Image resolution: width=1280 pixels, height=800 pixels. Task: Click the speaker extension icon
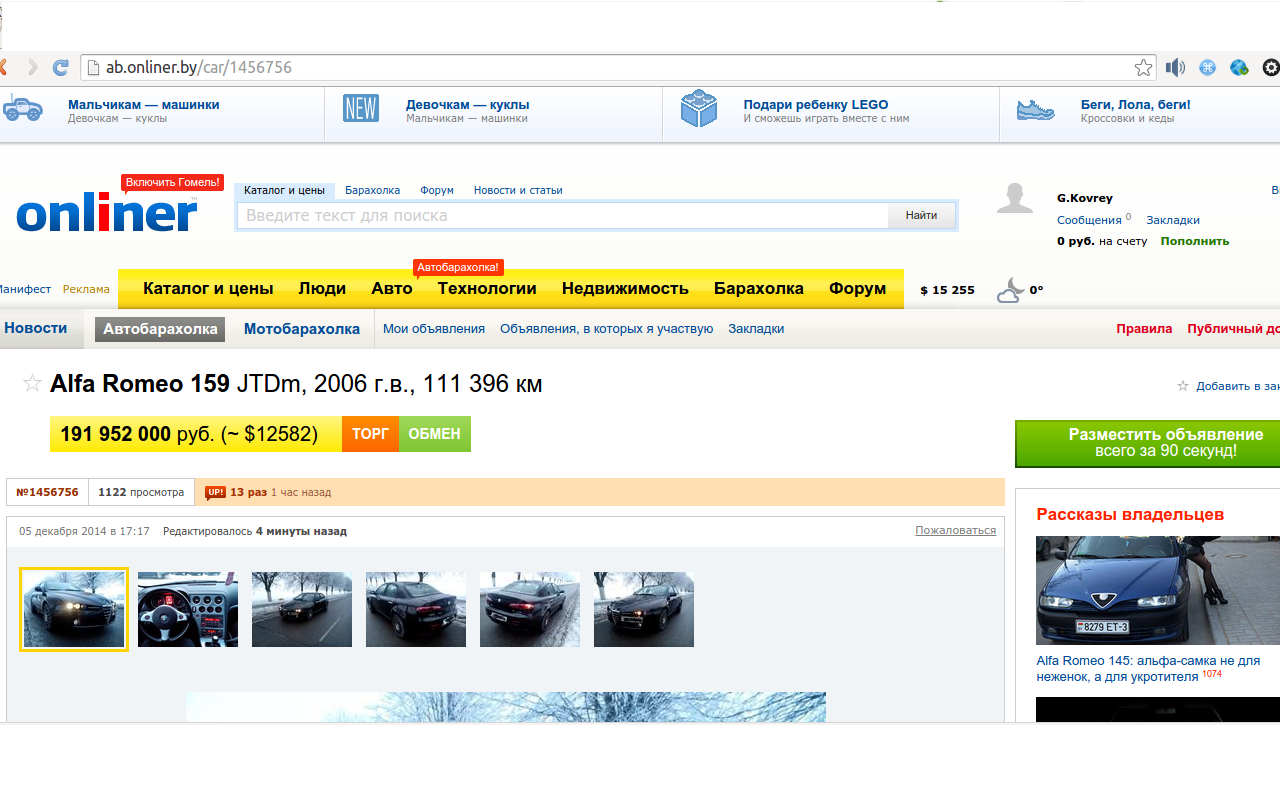coord(1175,68)
